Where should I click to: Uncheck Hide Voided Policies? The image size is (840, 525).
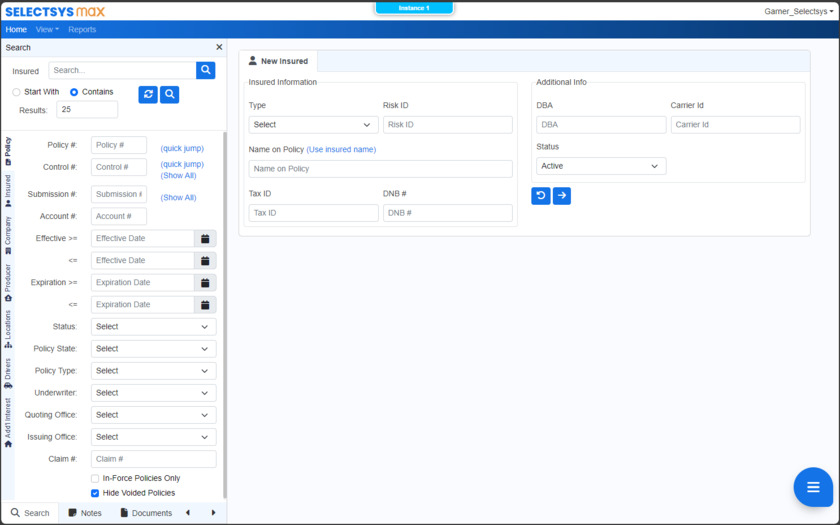(95, 493)
